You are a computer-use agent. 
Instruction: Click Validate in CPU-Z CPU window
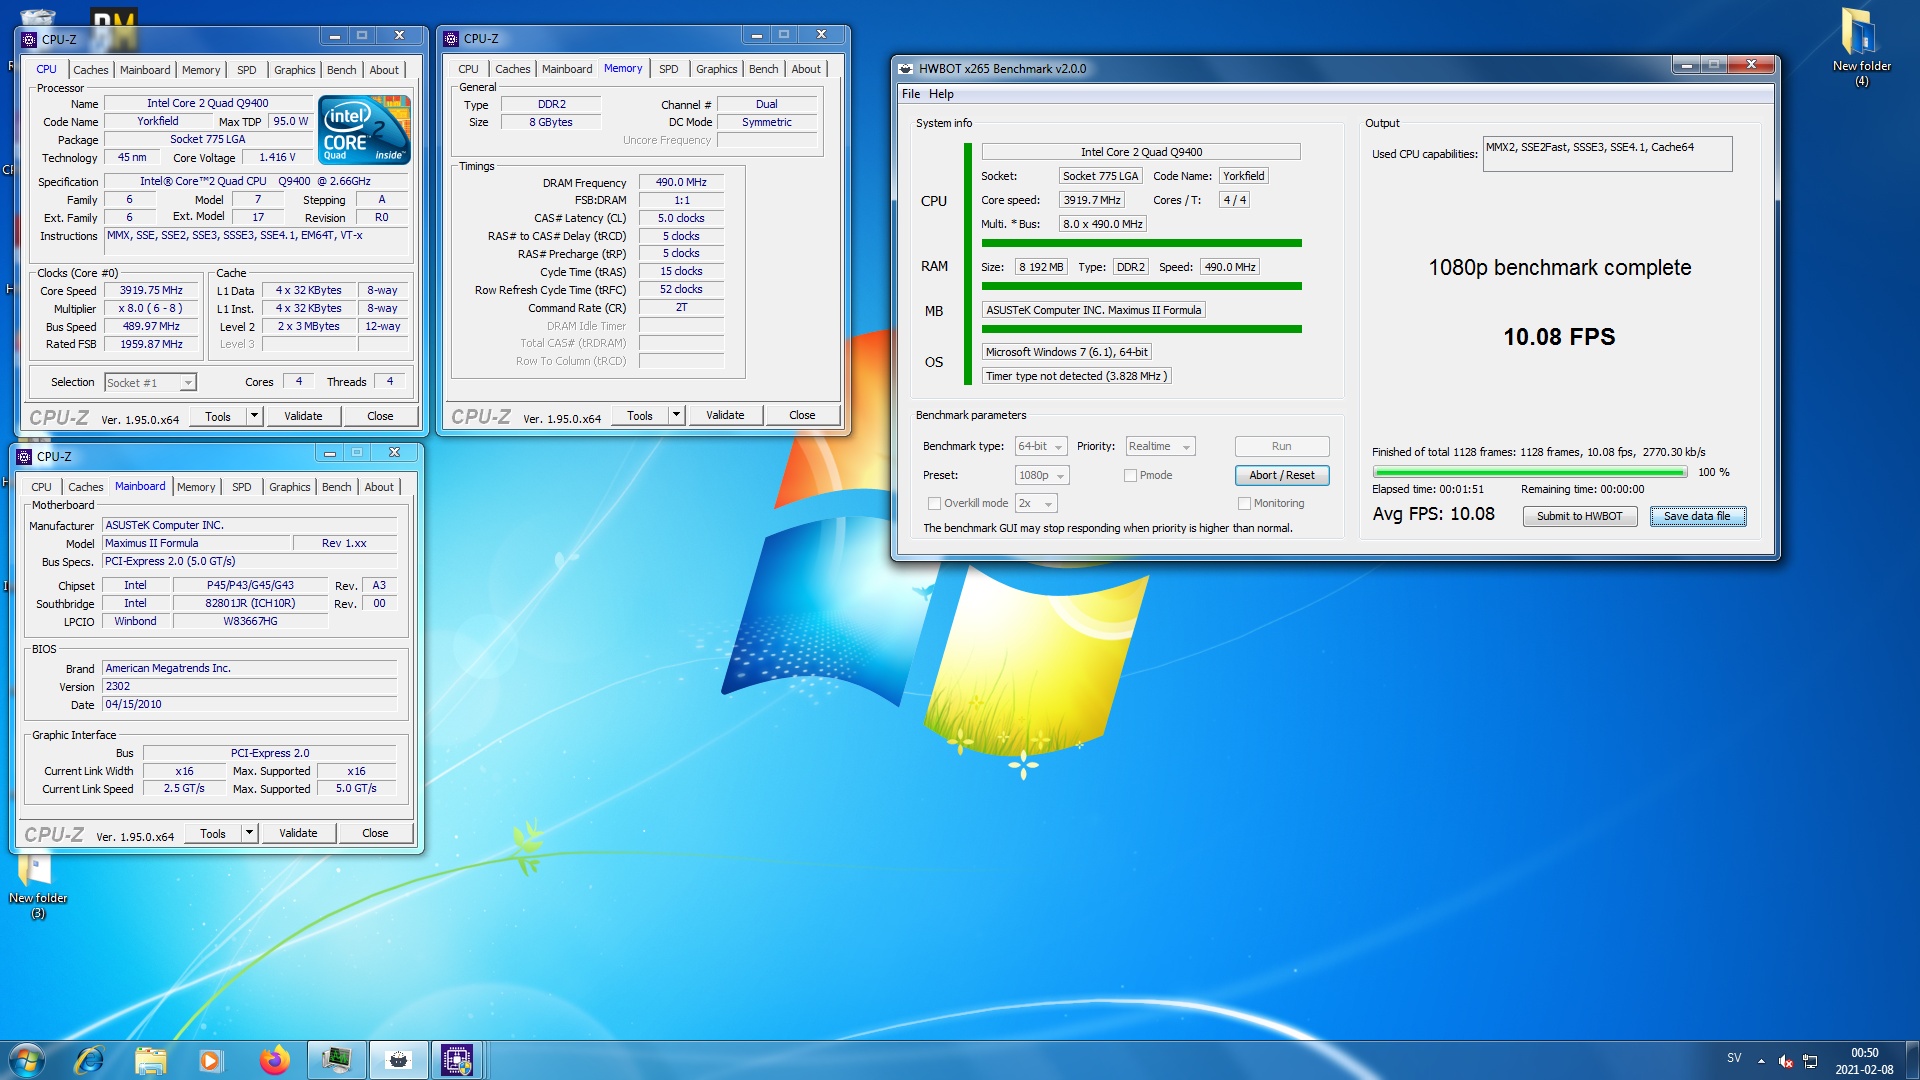303,416
